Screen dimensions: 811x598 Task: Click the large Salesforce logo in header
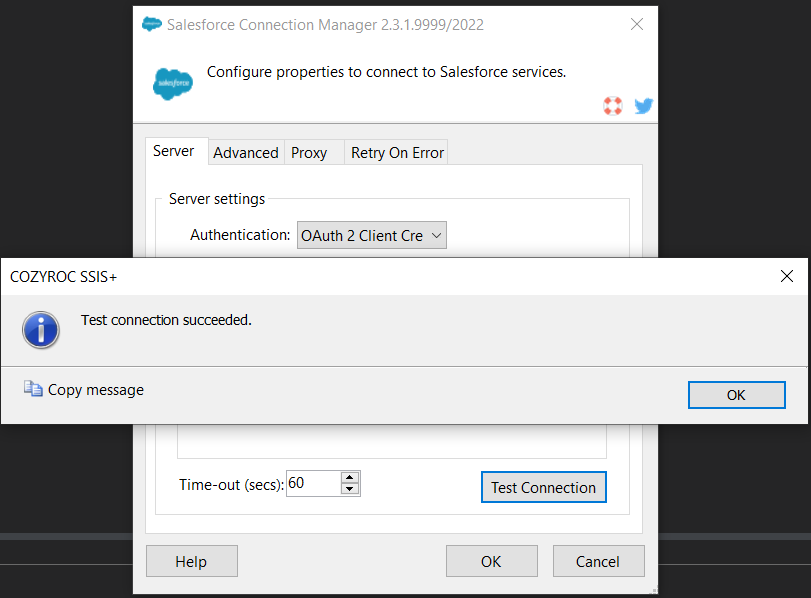[172, 84]
